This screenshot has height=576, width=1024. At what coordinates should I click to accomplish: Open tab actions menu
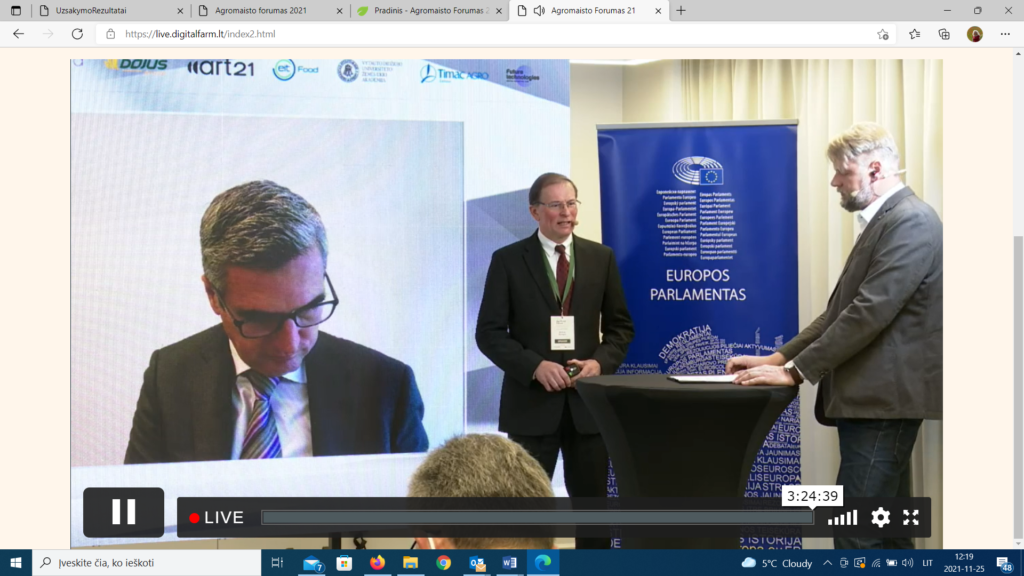[x=16, y=10]
